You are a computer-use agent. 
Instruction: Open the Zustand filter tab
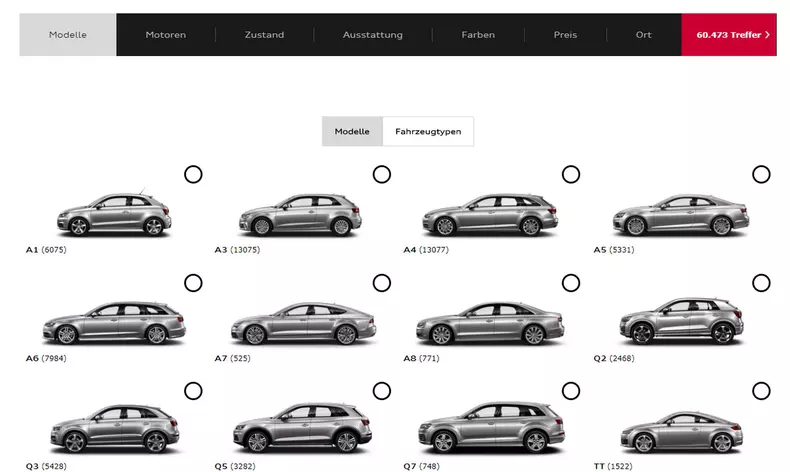264,35
